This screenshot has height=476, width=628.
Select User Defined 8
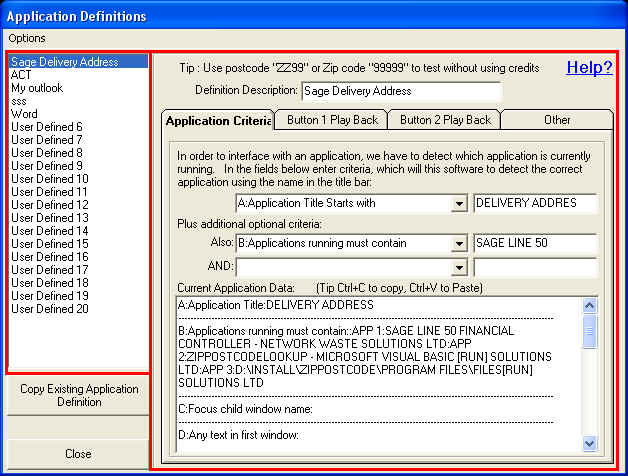(x=78, y=153)
